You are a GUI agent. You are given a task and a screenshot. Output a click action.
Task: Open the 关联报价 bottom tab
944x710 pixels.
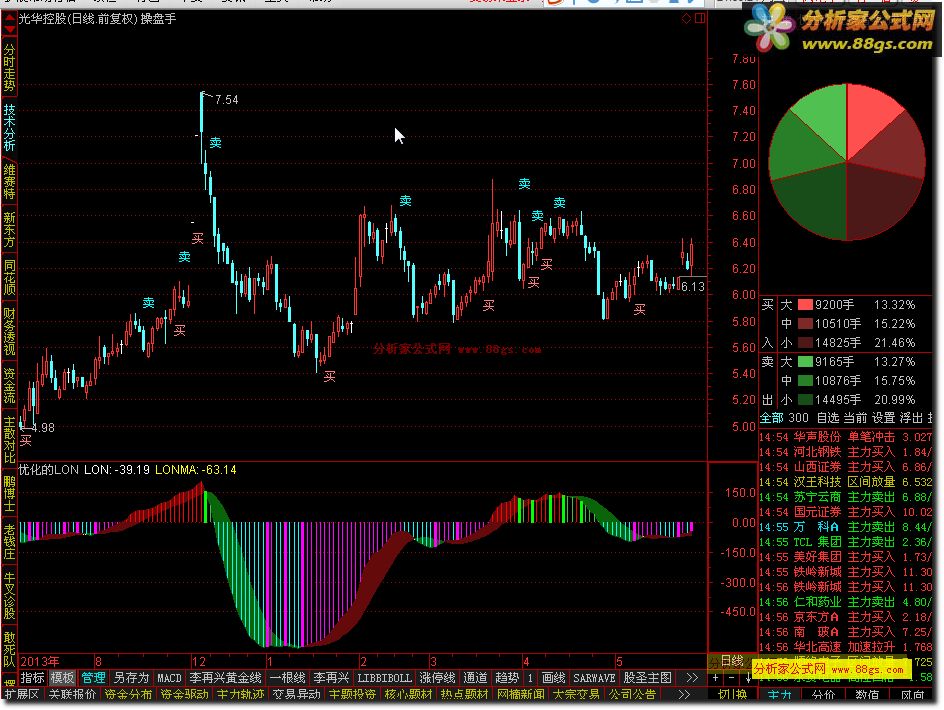pyautogui.click(x=72, y=694)
